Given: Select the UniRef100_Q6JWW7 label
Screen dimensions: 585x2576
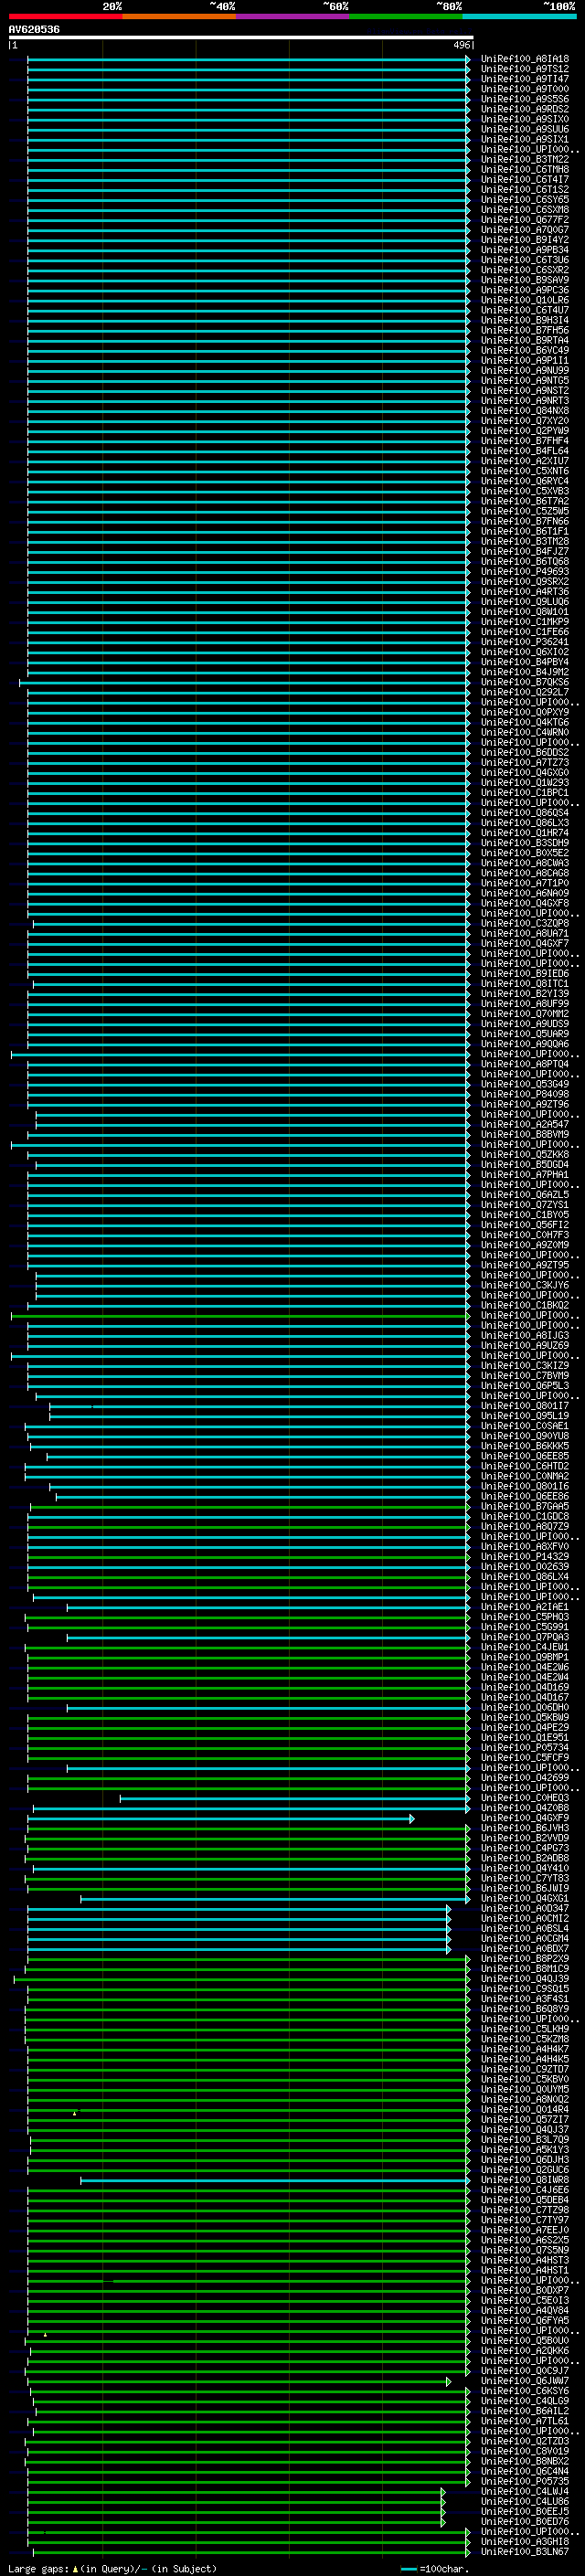Looking at the screenshot, I should coord(525,2382).
